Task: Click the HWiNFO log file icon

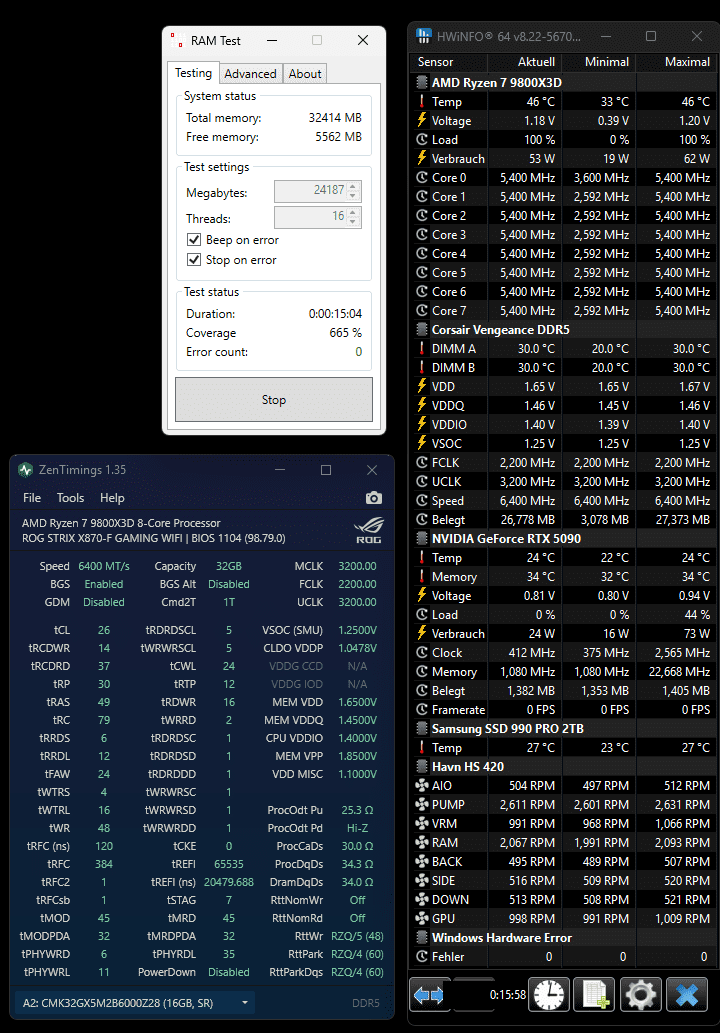Action: pyautogui.click(x=594, y=994)
